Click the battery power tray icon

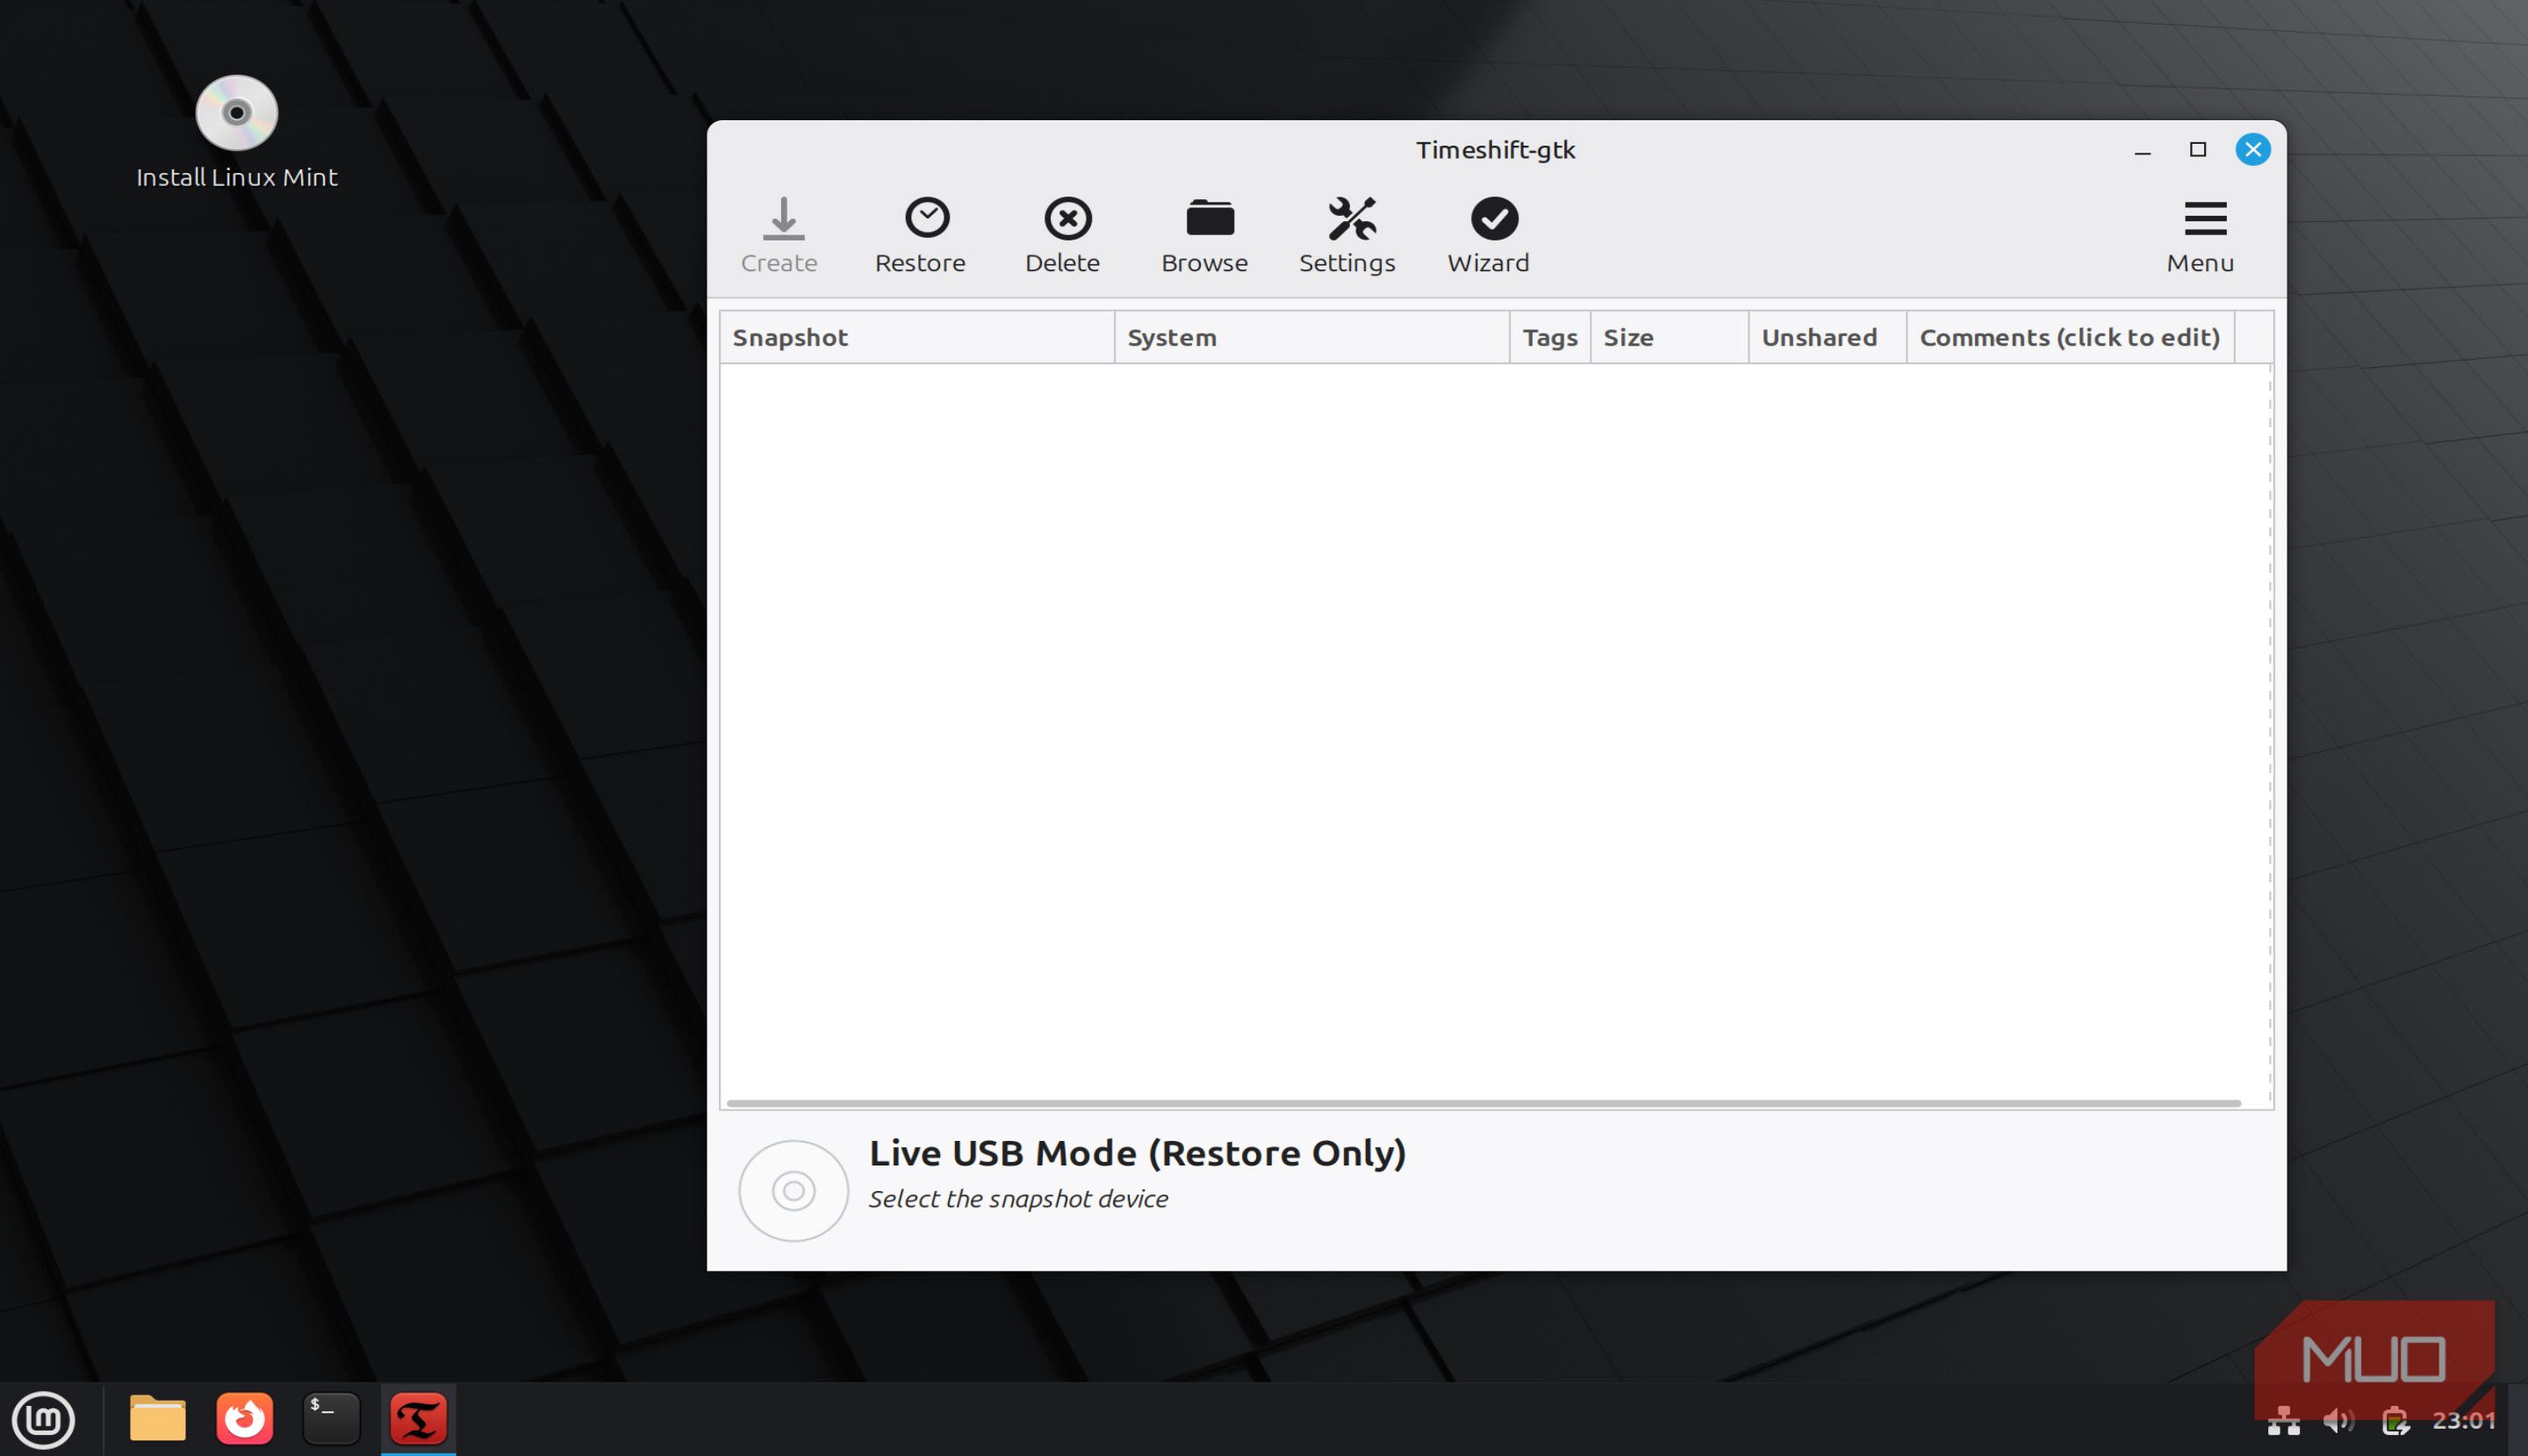[2395, 1421]
